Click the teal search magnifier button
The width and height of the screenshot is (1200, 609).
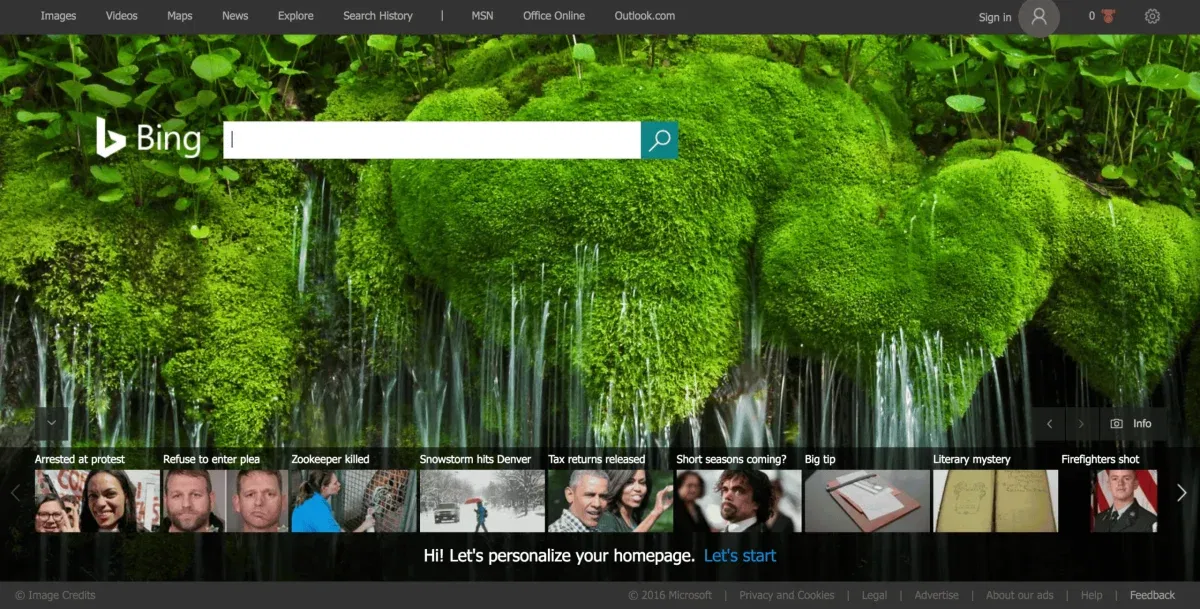click(659, 140)
